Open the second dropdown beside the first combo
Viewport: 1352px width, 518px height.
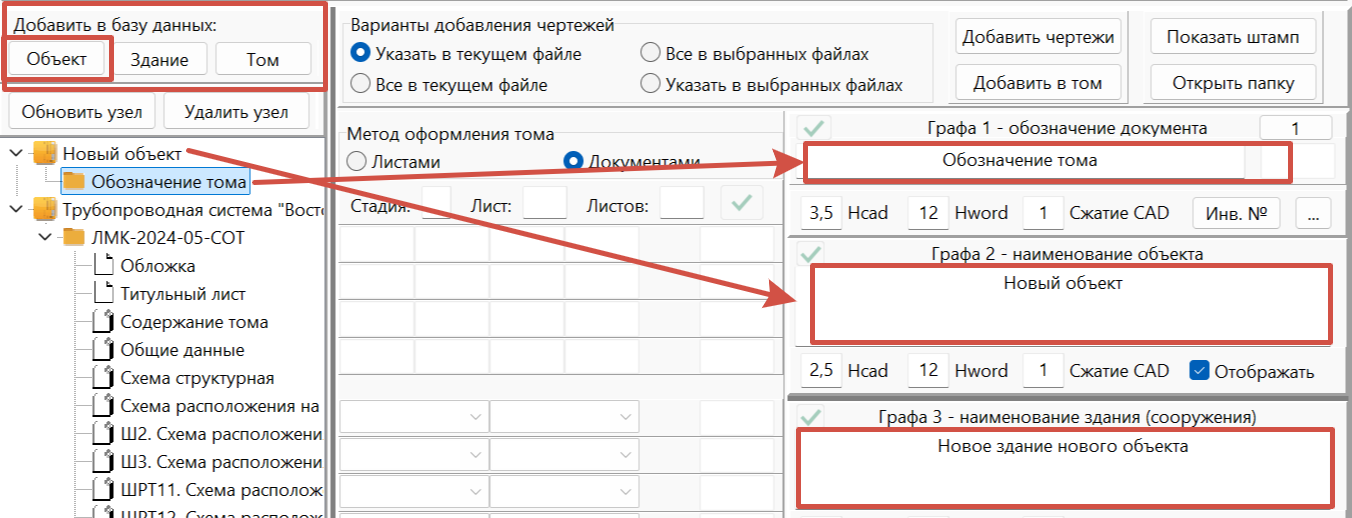click(564, 417)
